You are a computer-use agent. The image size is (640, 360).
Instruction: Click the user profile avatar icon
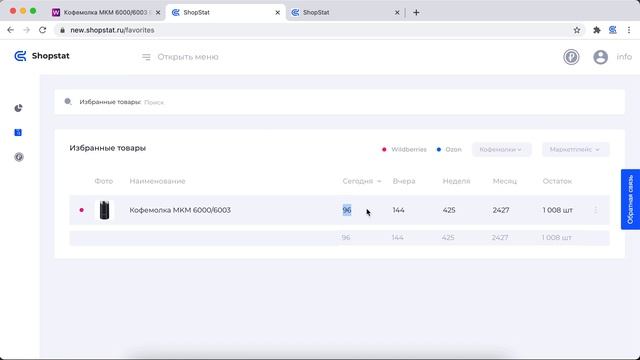coord(600,57)
